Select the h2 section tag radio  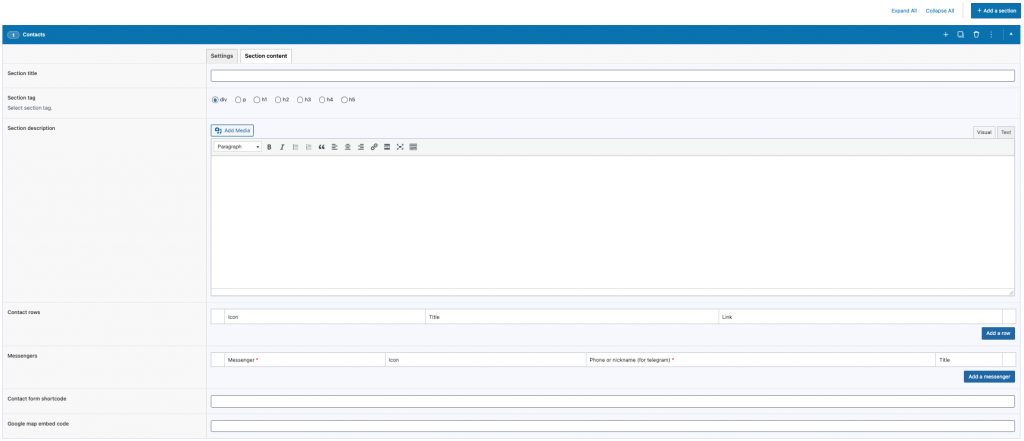[x=278, y=100]
